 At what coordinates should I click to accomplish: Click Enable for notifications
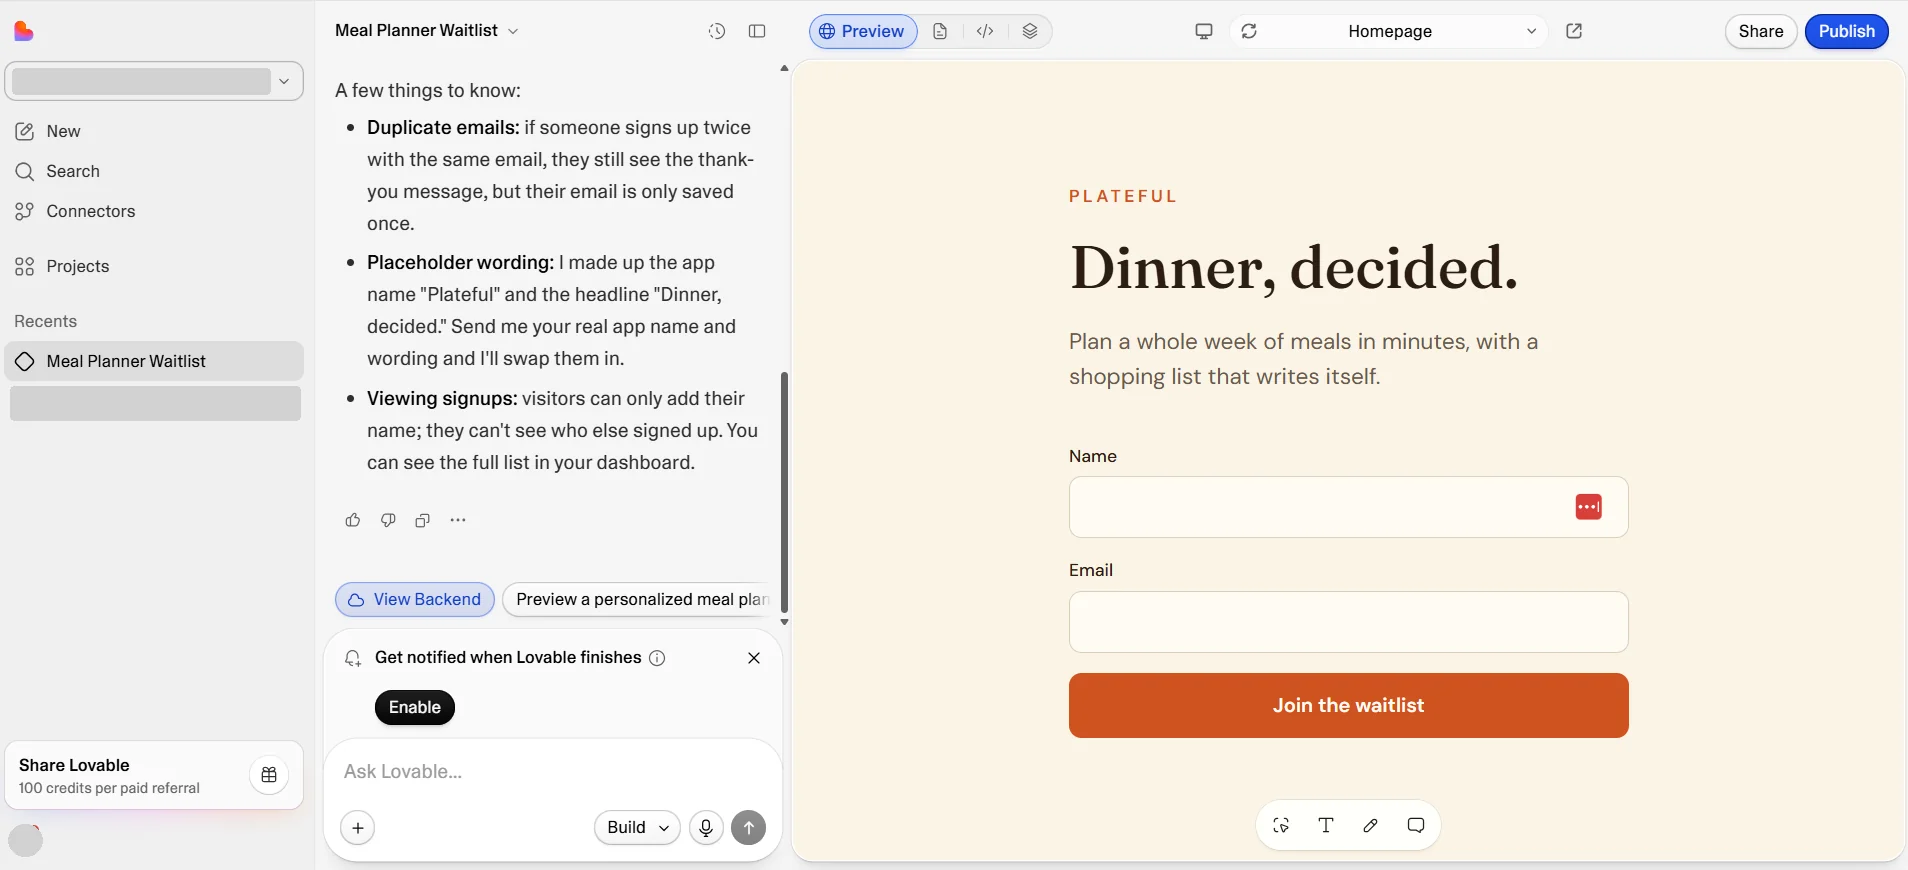[415, 707]
